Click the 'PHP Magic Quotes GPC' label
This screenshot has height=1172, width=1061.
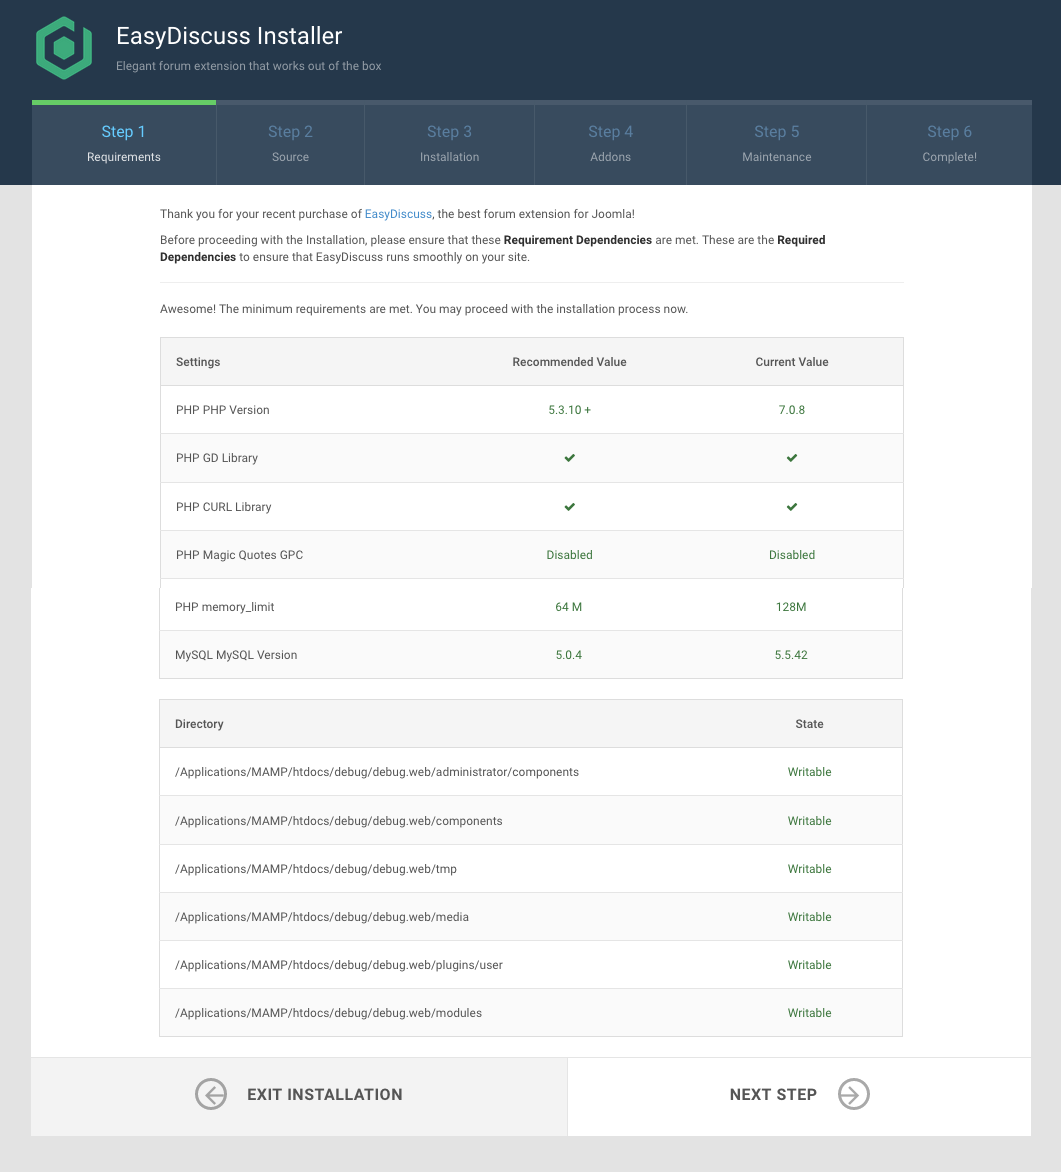click(x=239, y=555)
